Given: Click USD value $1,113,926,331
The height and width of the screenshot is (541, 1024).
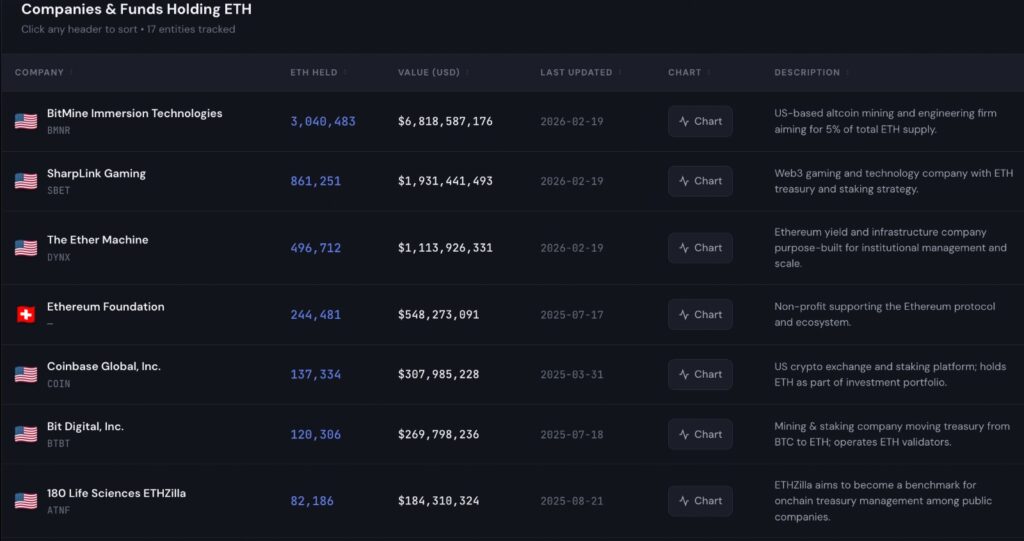Looking at the screenshot, I should click(445, 248).
